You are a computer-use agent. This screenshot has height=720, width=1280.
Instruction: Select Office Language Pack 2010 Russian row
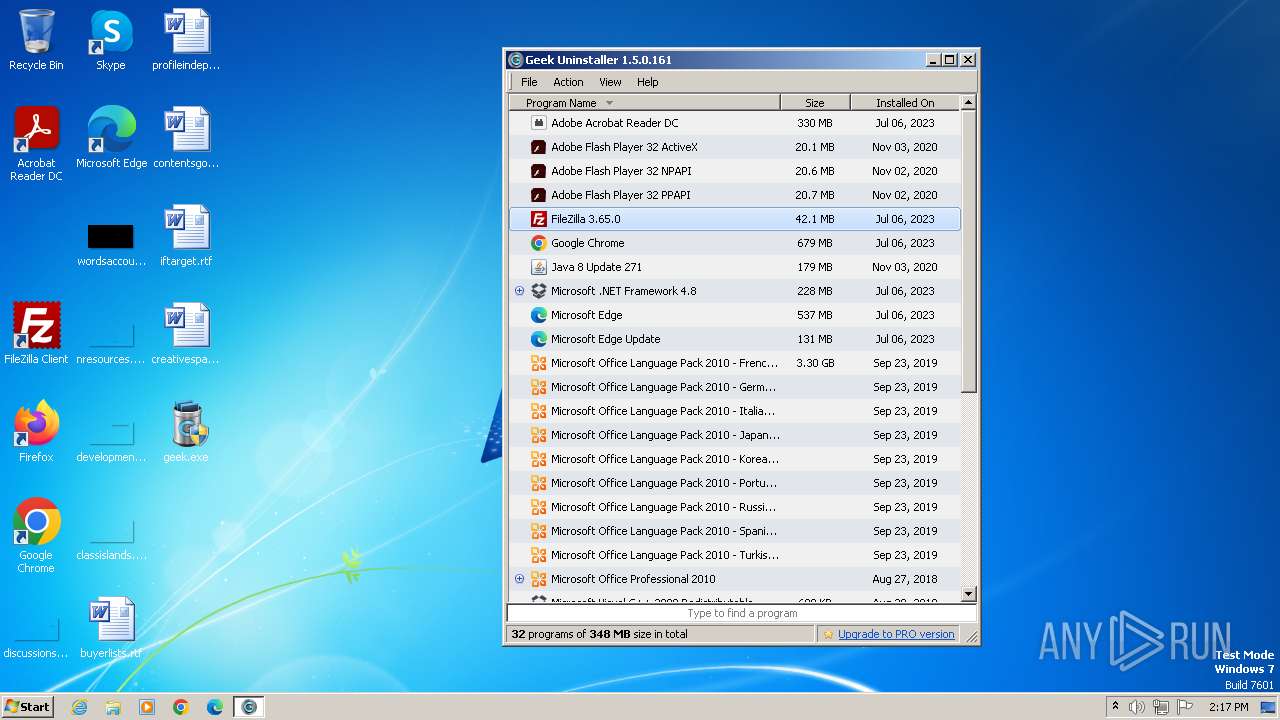click(x=734, y=507)
